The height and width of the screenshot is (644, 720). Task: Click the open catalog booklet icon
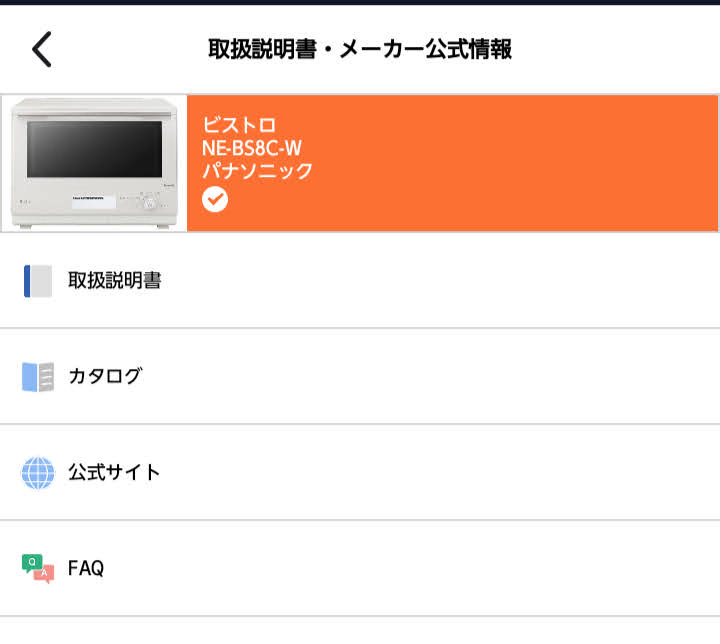[x=37, y=377]
